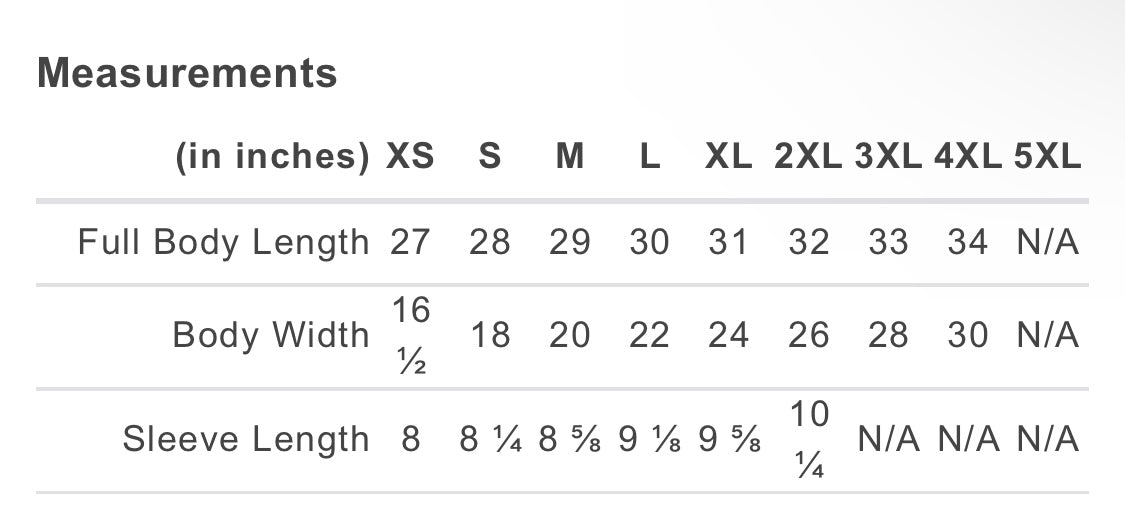
Task: Select the medium body width value 20
Action: [x=569, y=335]
